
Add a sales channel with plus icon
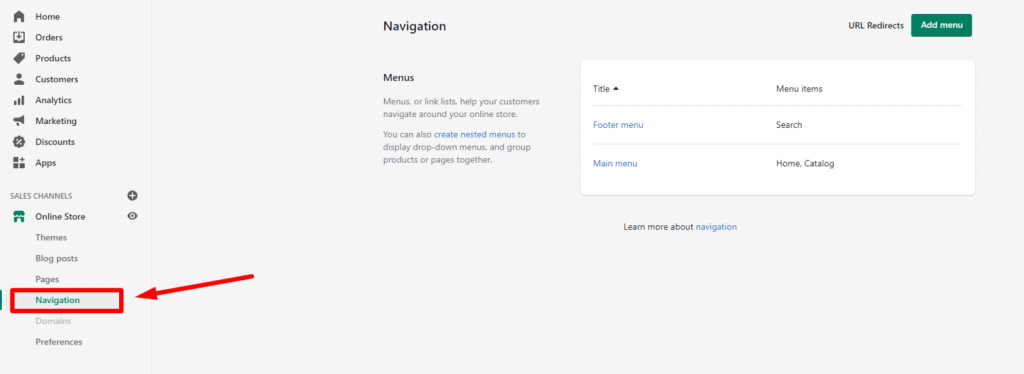133,195
